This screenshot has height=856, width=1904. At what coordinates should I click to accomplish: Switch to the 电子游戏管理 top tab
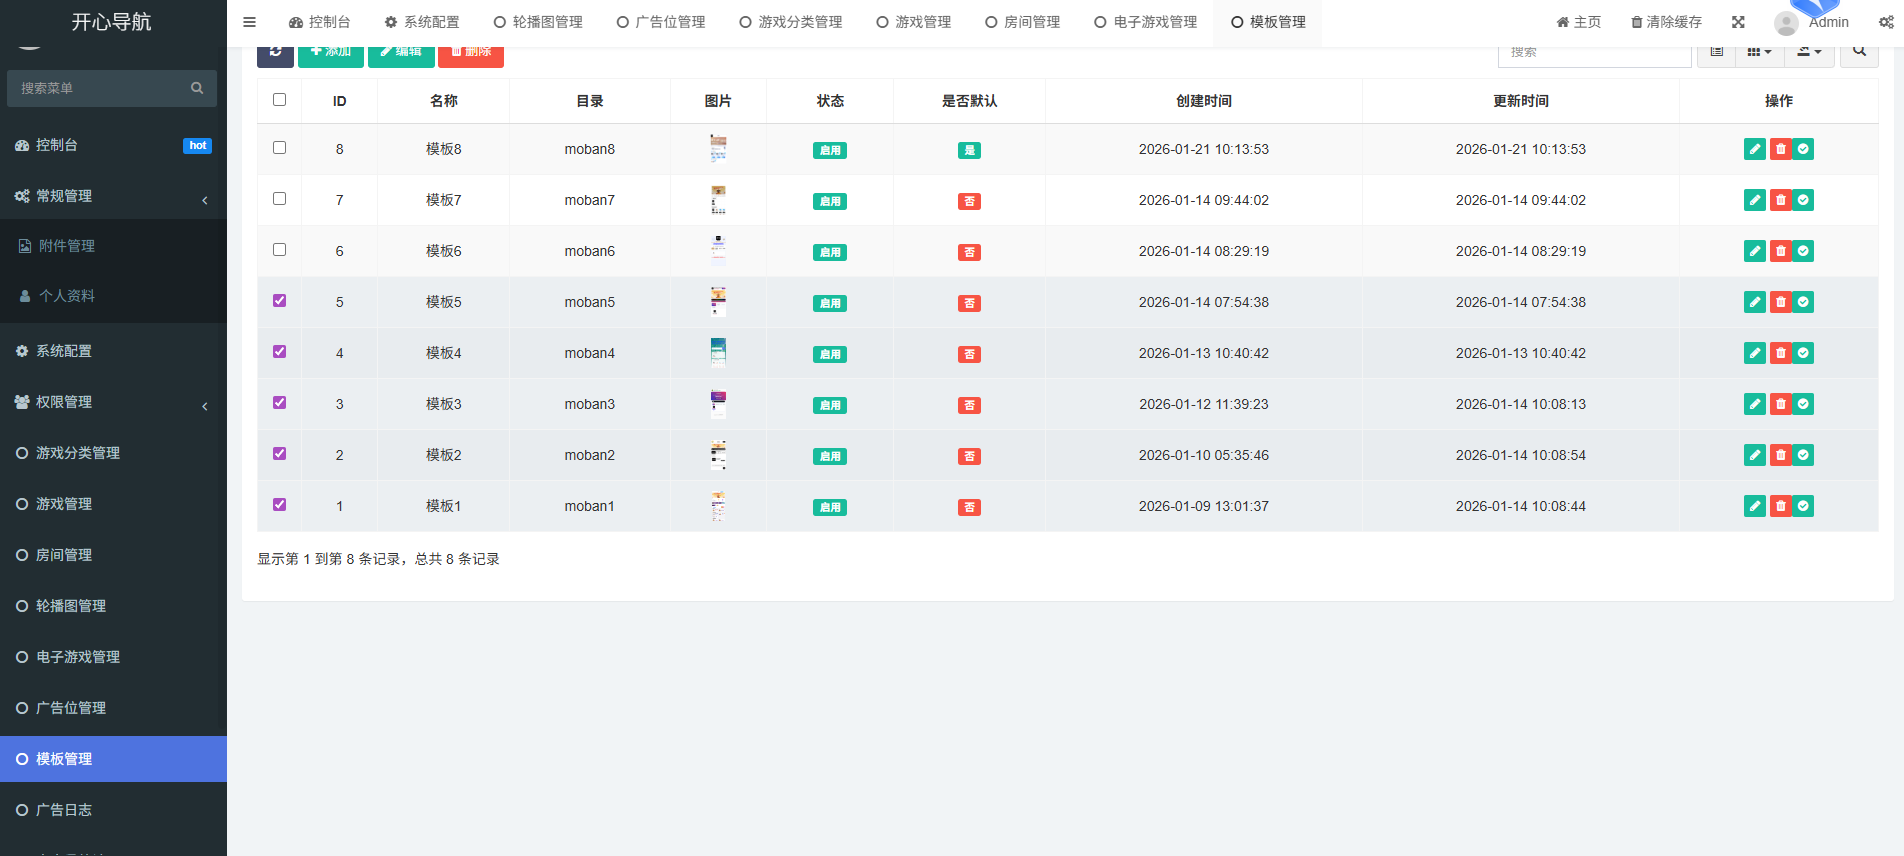[1146, 22]
